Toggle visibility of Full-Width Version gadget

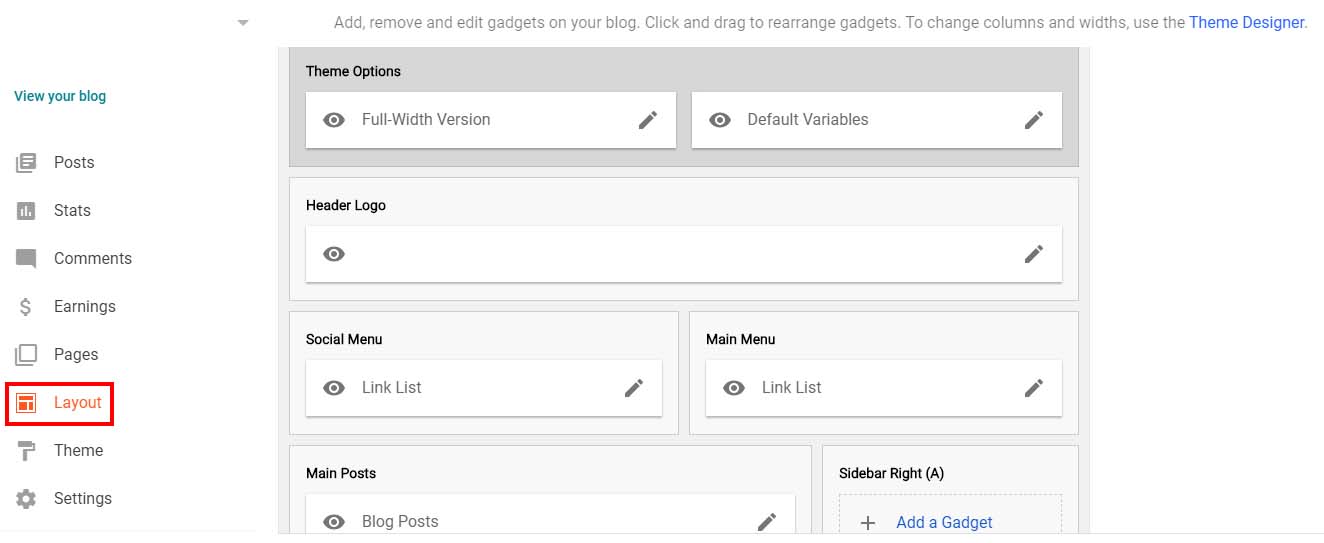[x=334, y=120]
